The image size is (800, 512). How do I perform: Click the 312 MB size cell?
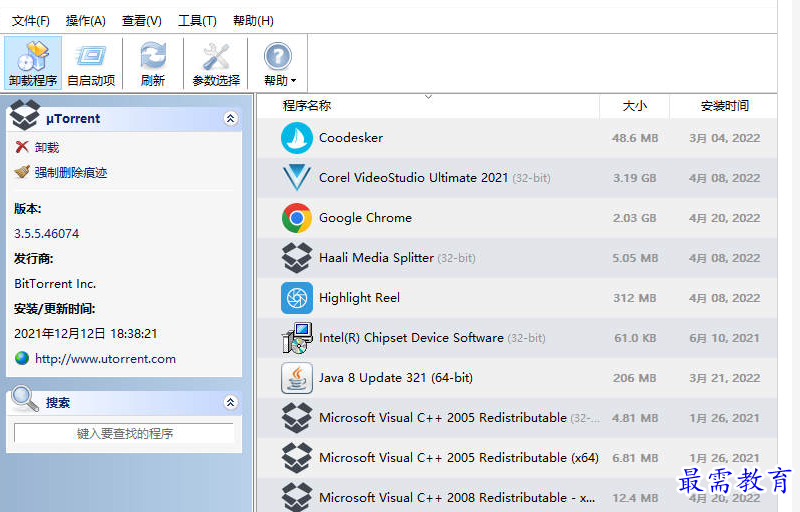click(635, 298)
